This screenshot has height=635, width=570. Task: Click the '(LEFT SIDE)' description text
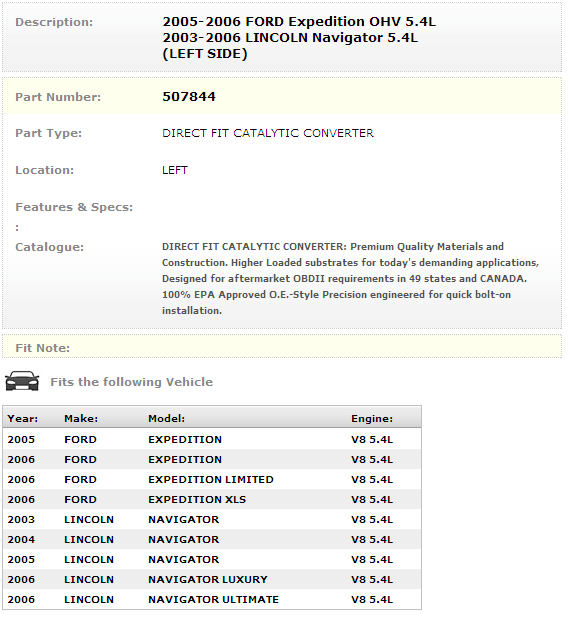point(205,54)
